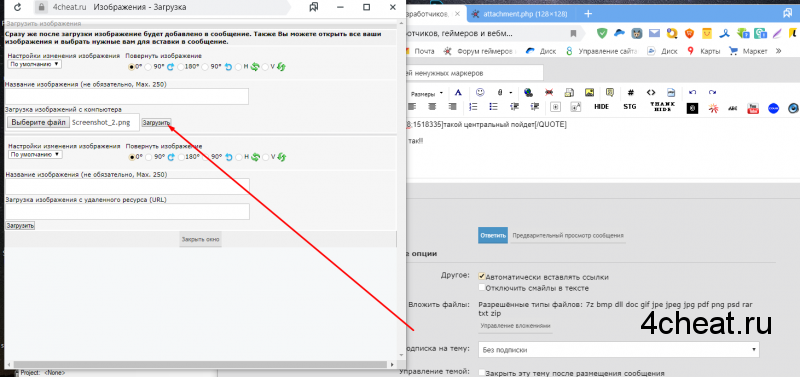Image resolution: width=800 pixels, height=377 pixels.
Task: Expand the bookmarks bar overflow chevron
Action: 778,51
